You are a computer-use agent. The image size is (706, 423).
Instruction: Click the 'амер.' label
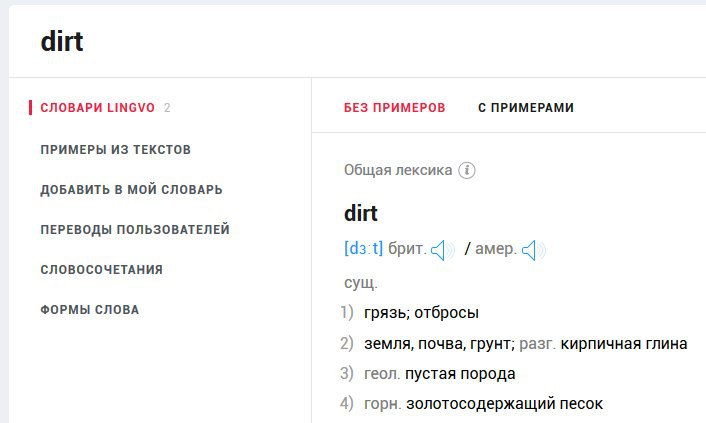pos(496,249)
